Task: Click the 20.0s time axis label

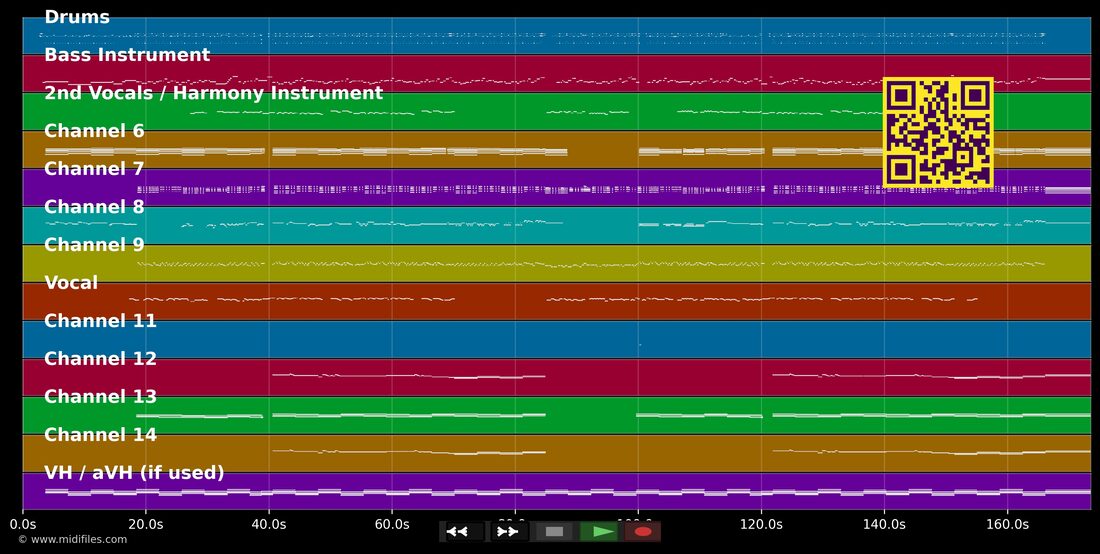Action: pyautogui.click(x=145, y=525)
